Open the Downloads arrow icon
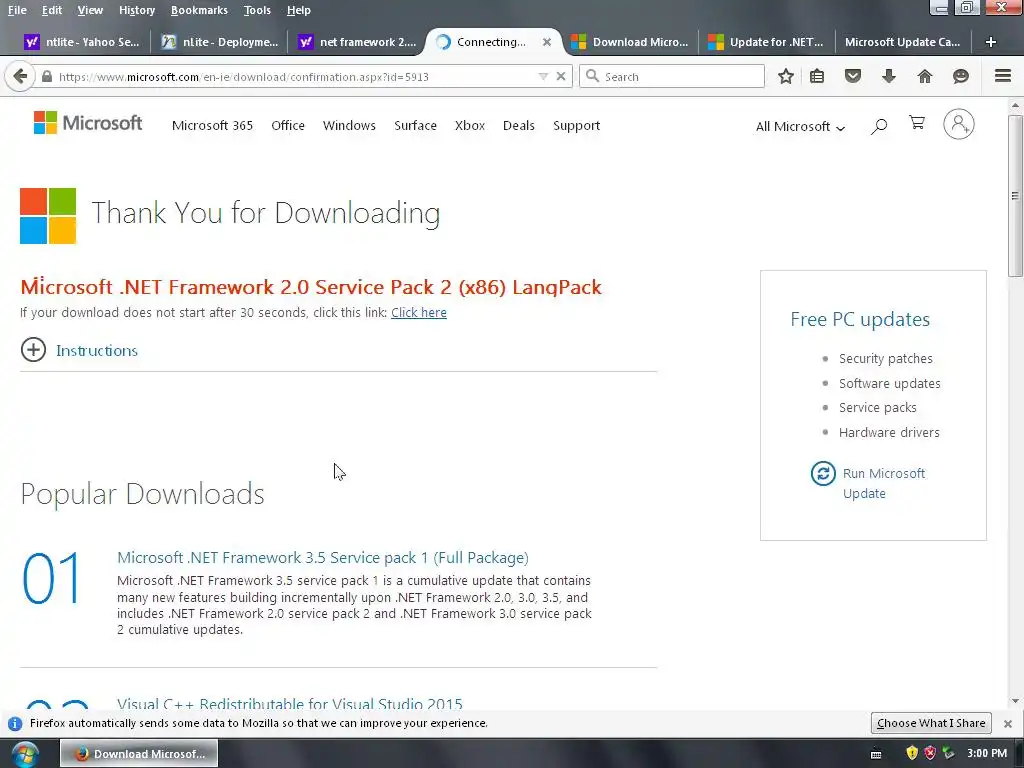Screen dimensions: 1024x768 pyautogui.click(x=888, y=76)
